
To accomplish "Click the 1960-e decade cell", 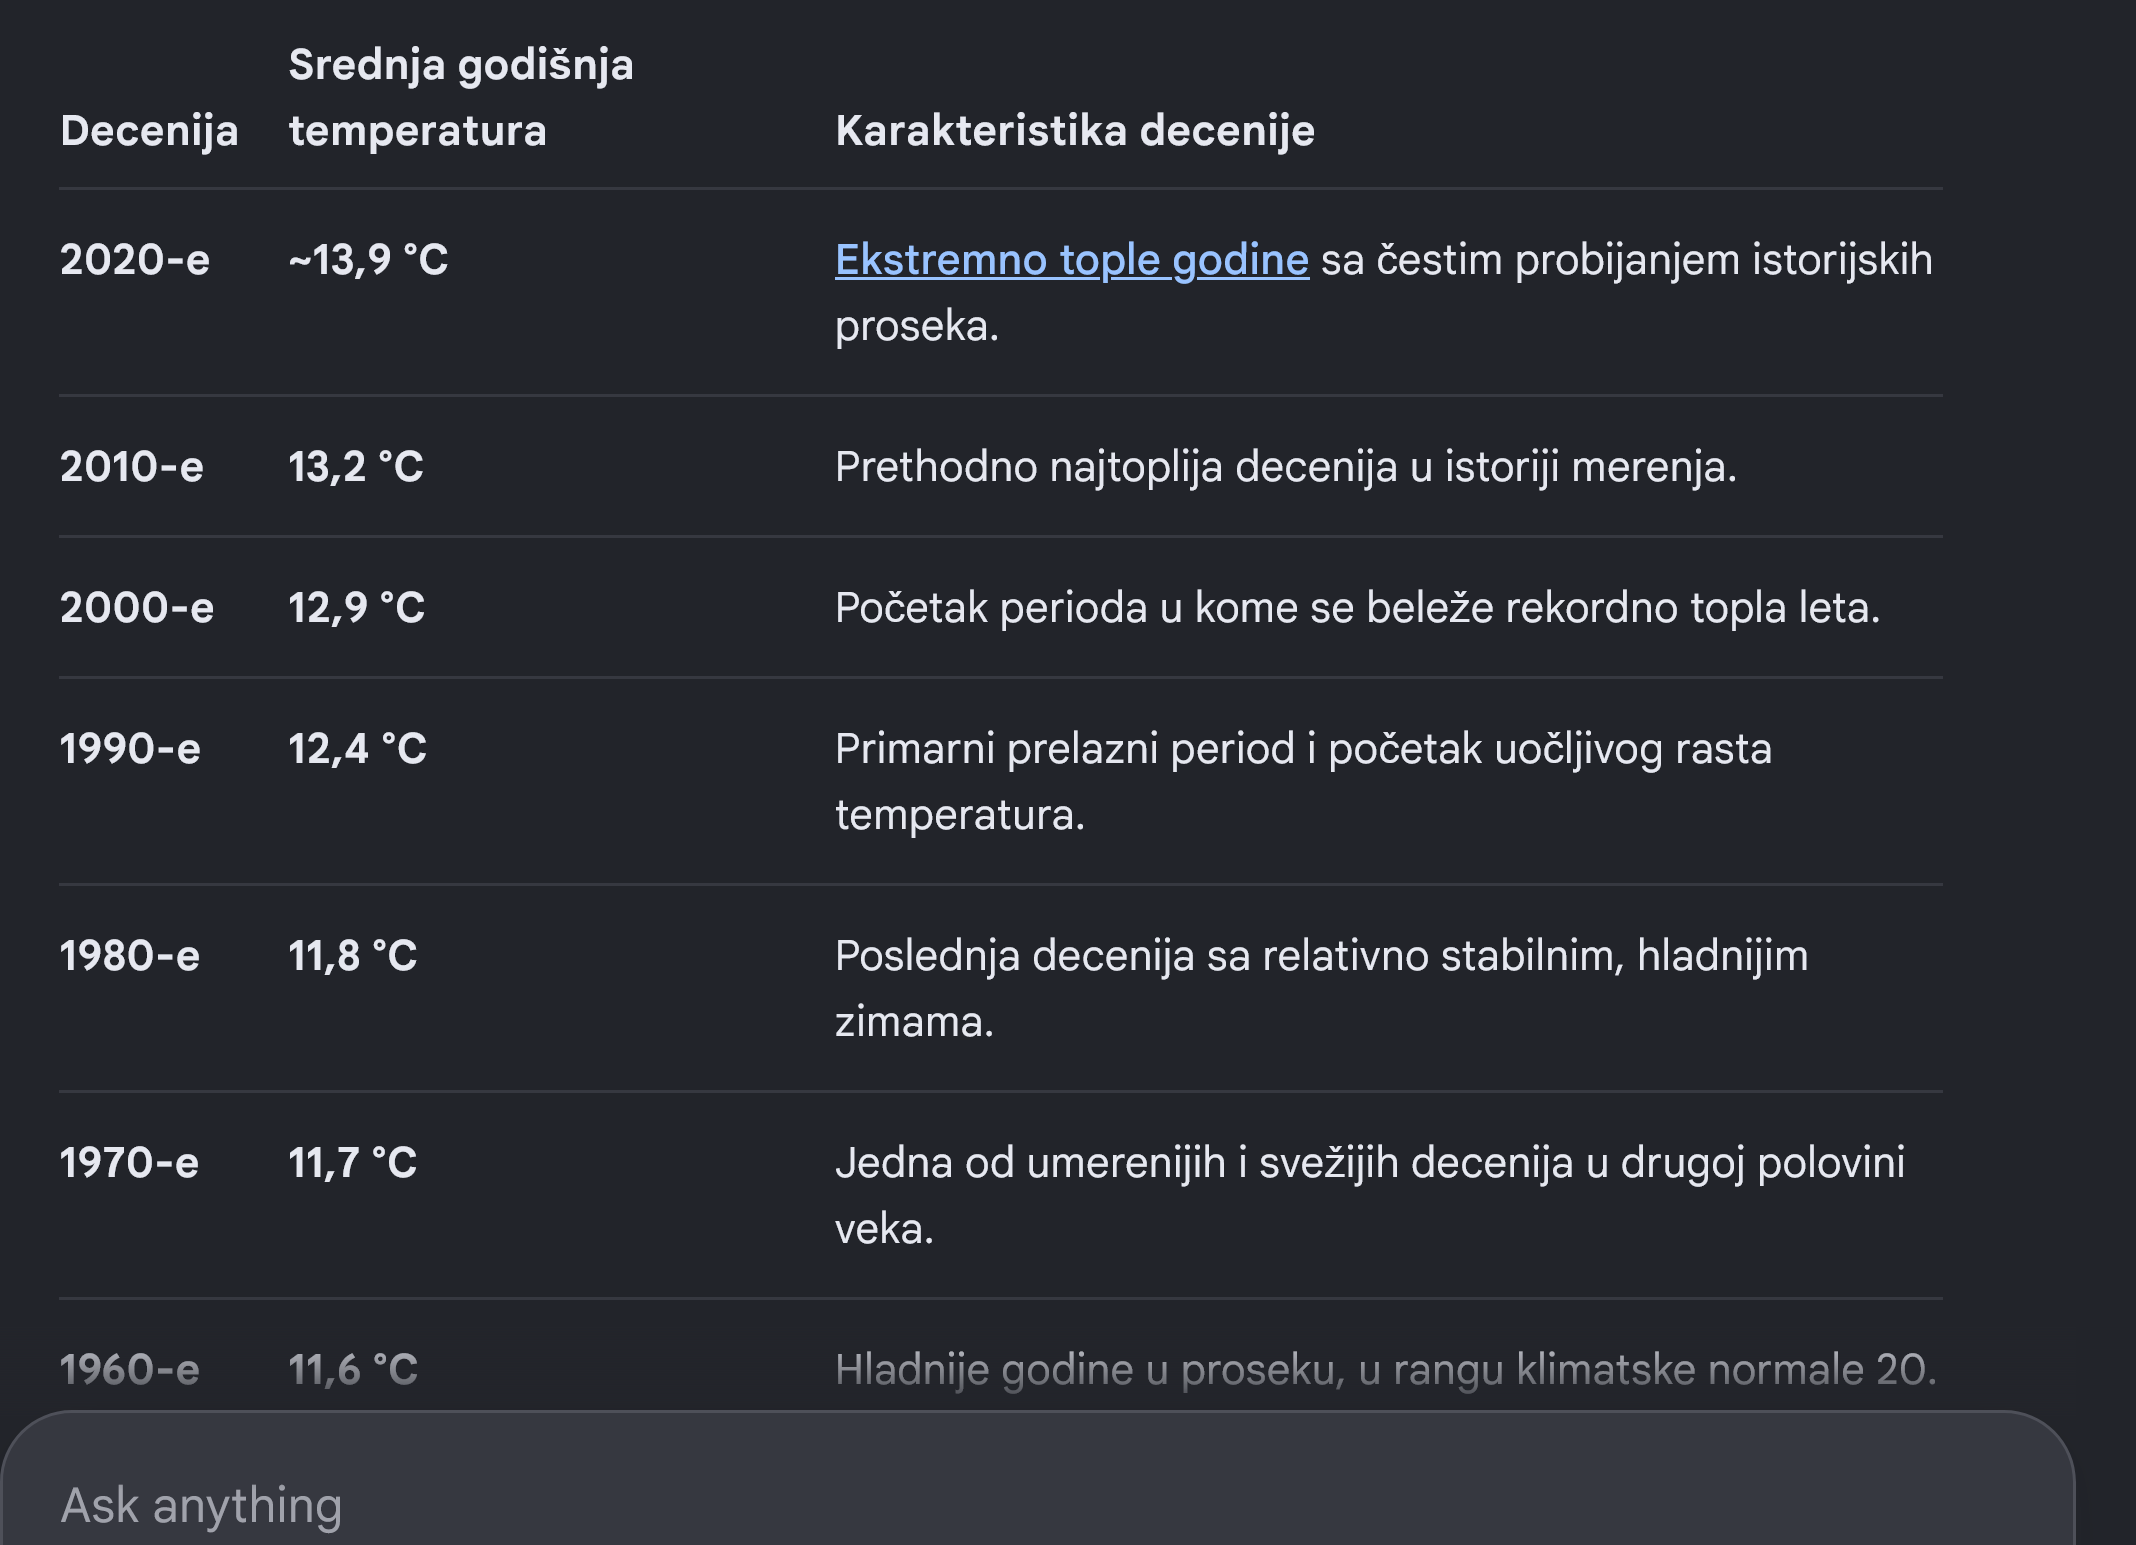I will [x=130, y=1370].
